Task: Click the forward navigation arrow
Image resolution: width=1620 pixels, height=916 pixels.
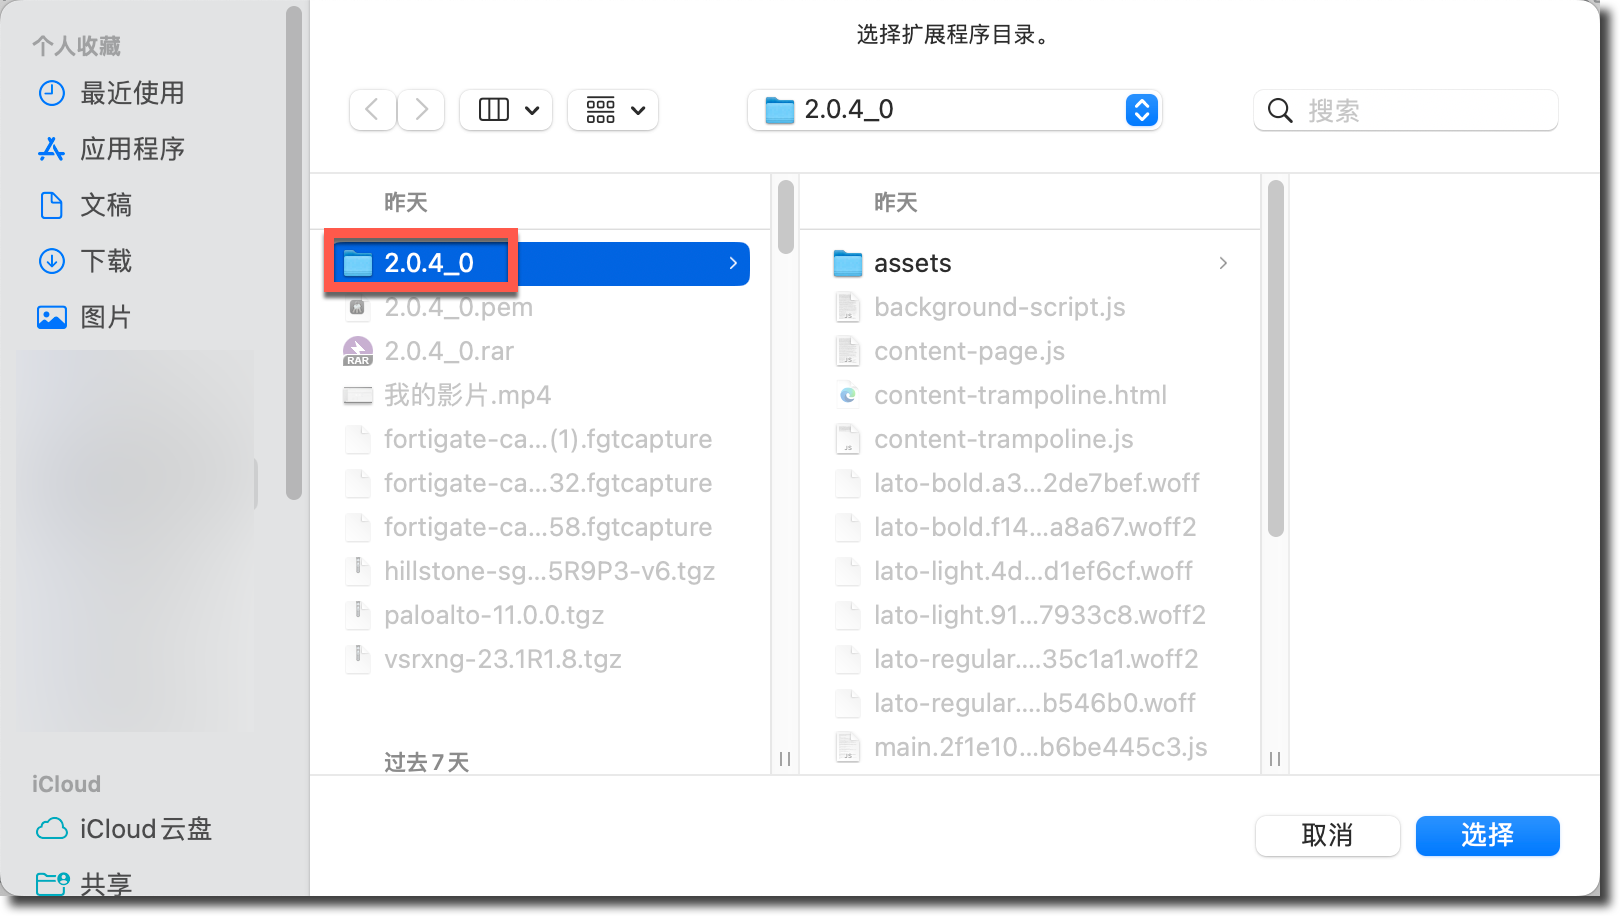Action: 421,110
